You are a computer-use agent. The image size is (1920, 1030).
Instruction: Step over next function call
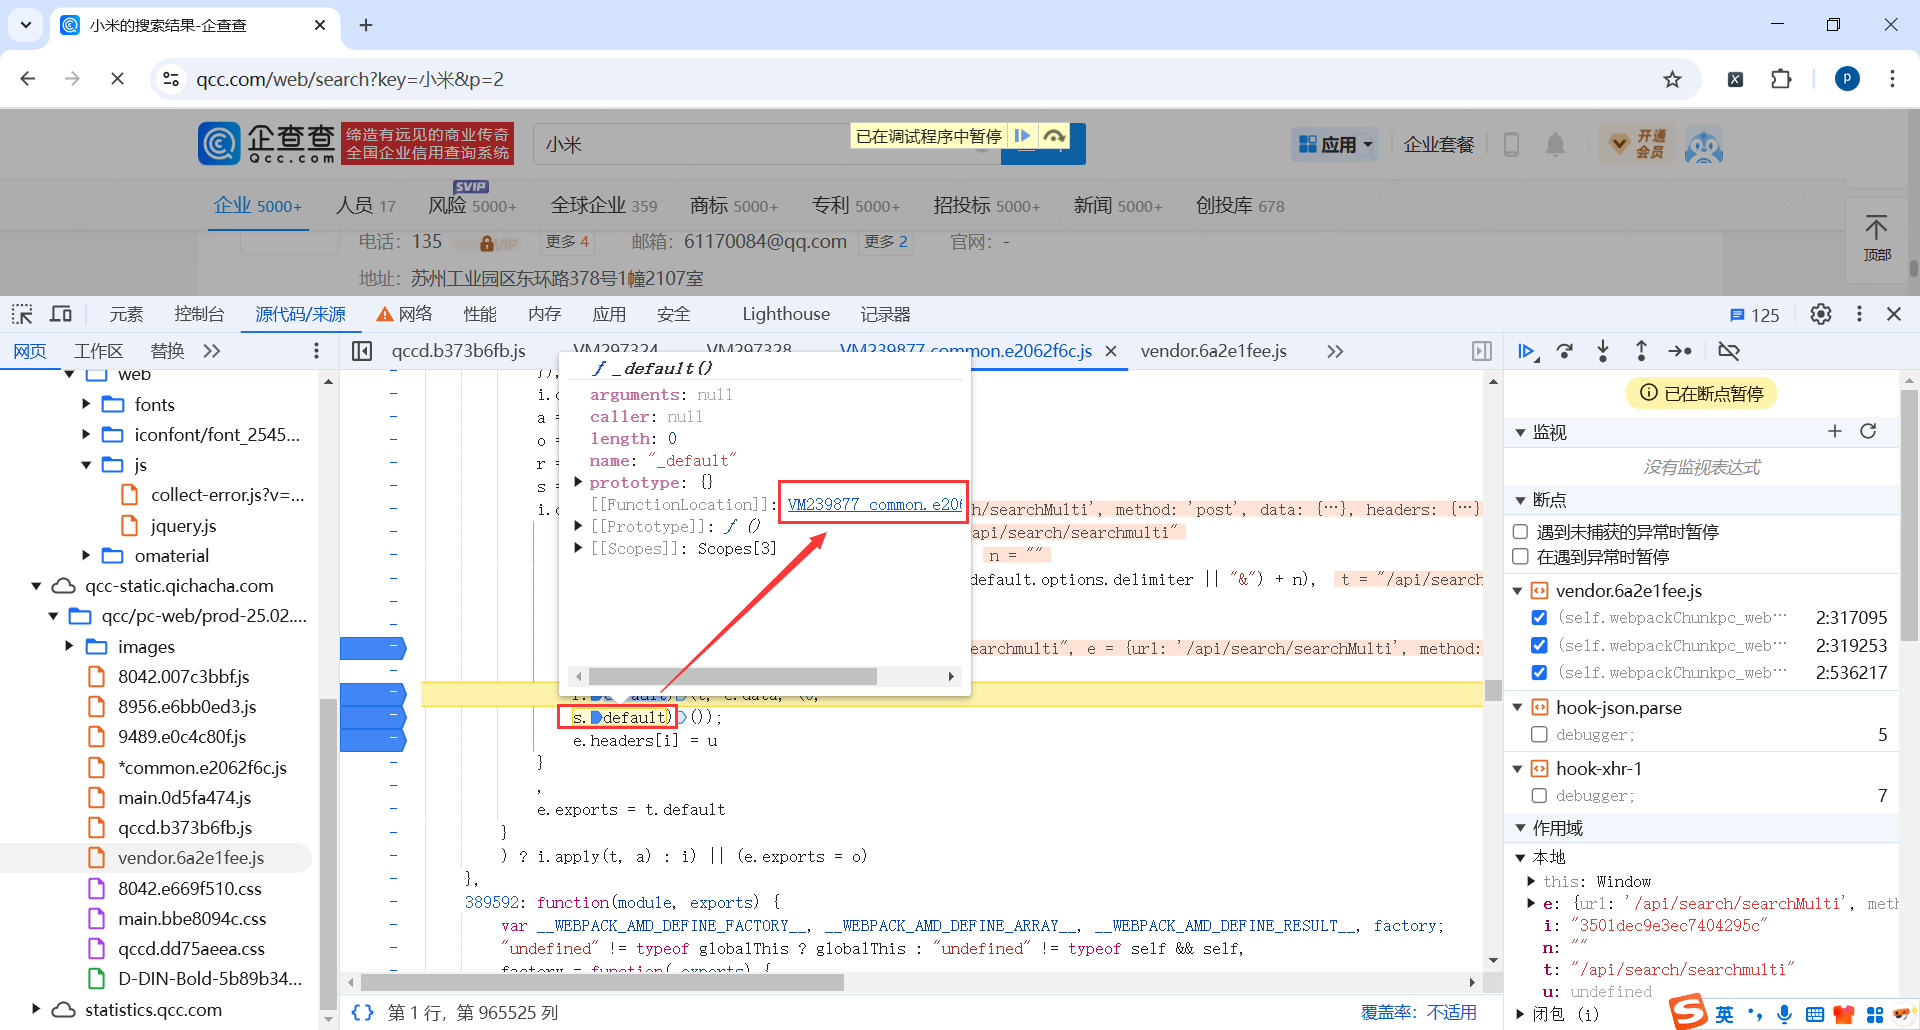coord(1565,351)
